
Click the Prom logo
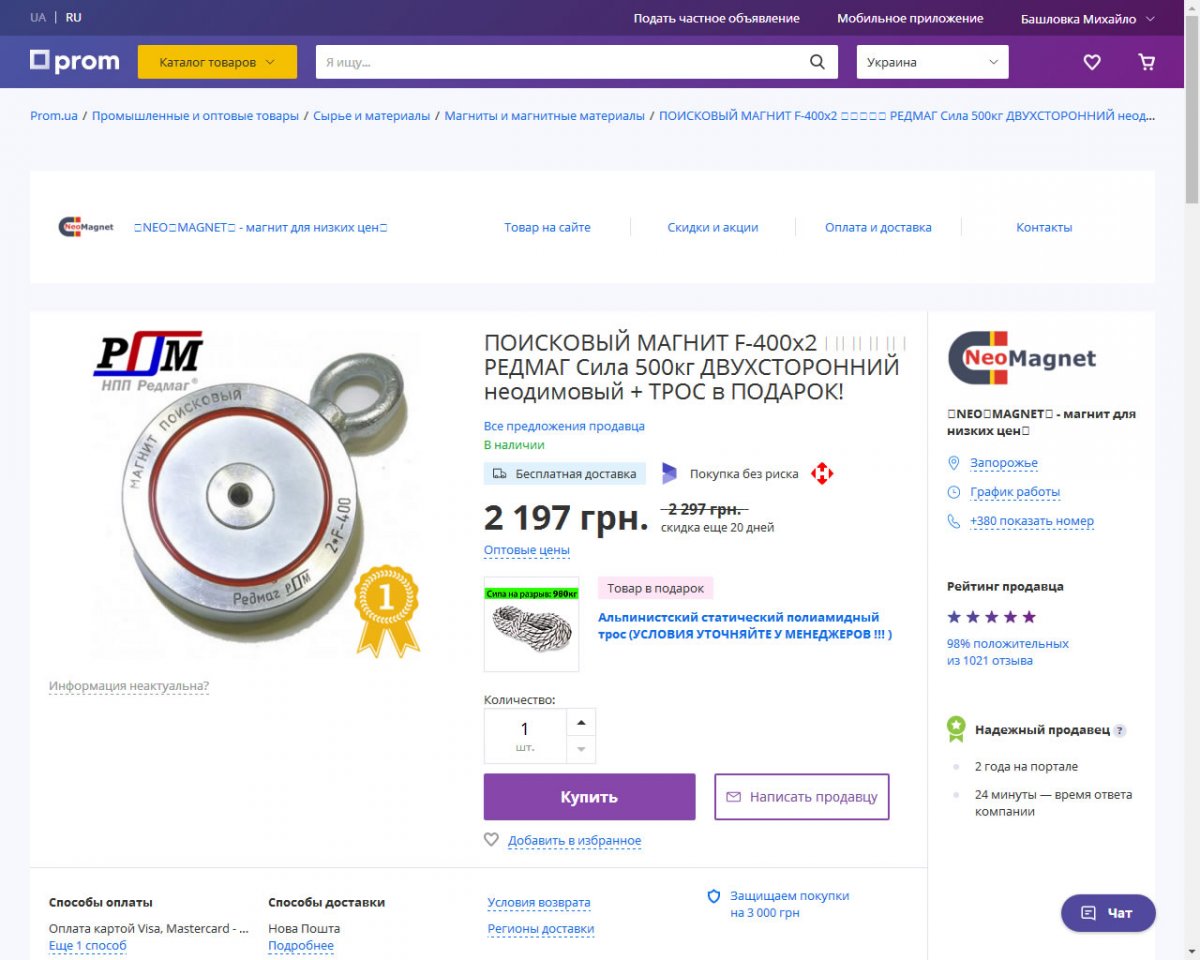[75, 61]
